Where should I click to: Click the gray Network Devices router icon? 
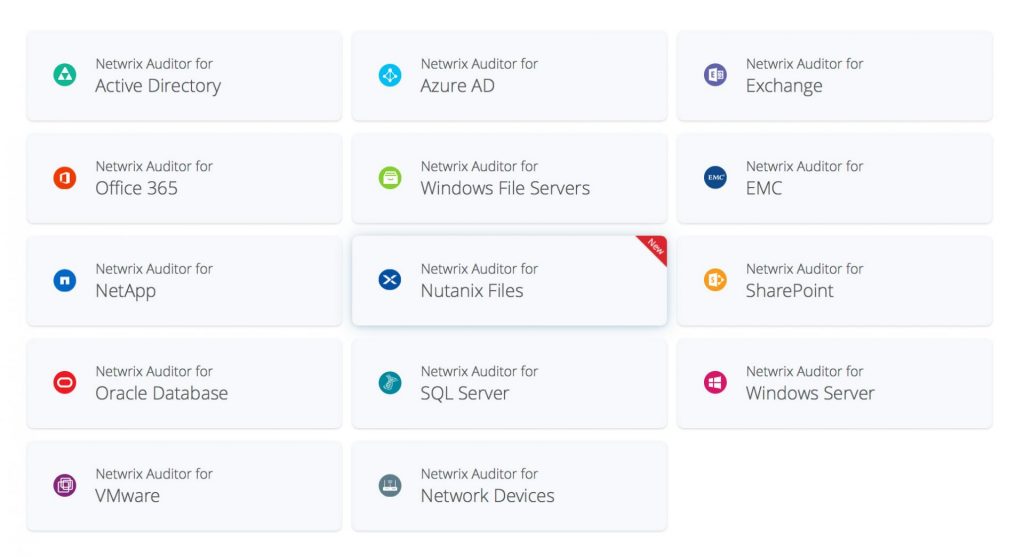coord(390,486)
